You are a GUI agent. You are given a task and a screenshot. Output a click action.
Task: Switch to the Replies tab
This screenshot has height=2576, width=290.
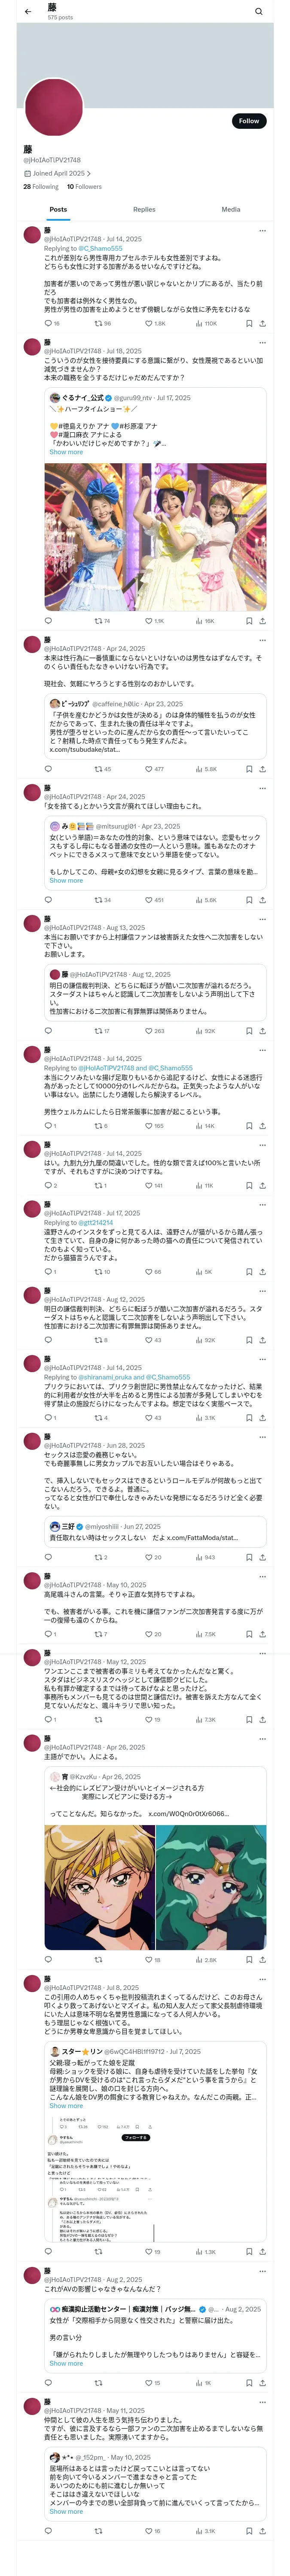point(144,210)
